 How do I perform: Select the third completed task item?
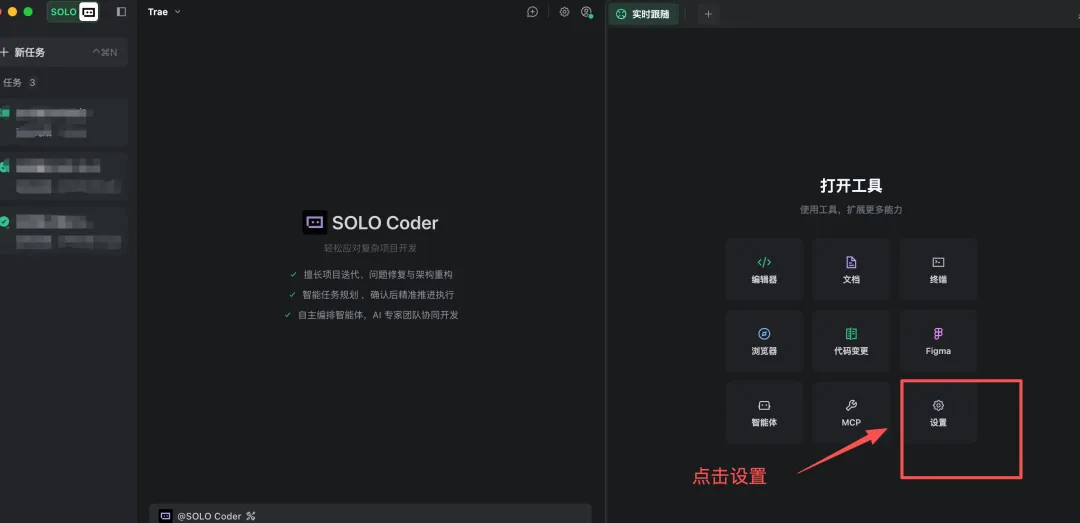[x=62, y=231]
